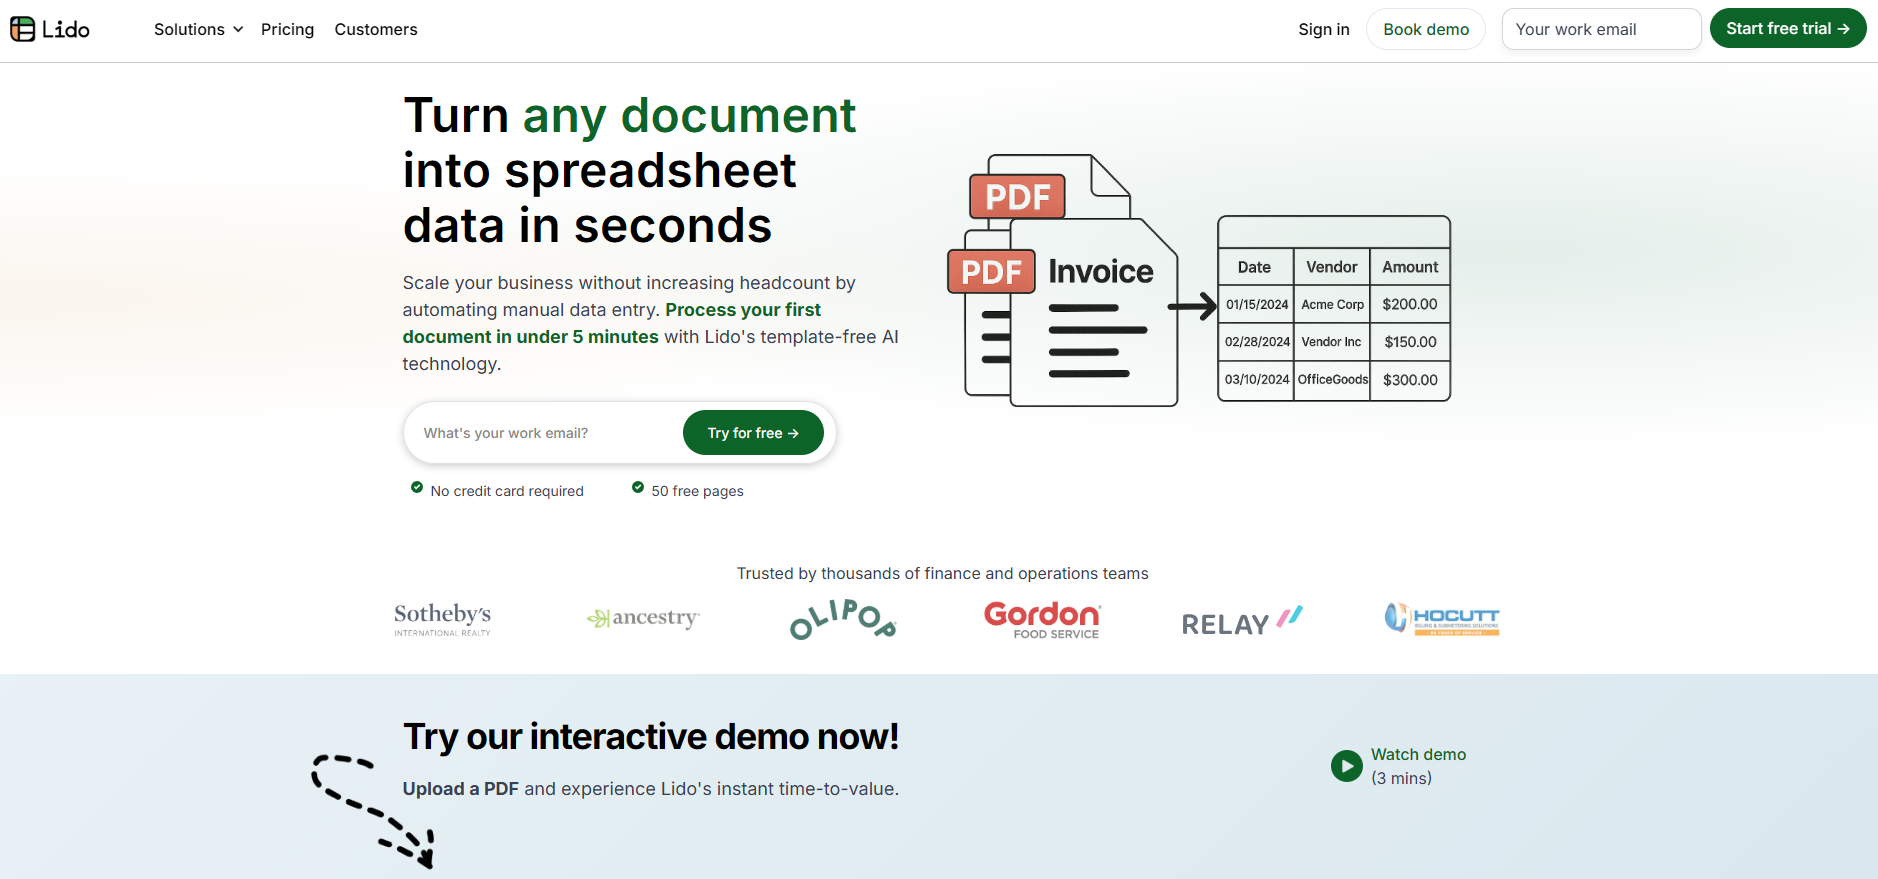
Task: Click the Book demo button
Action: point(1426,29)
